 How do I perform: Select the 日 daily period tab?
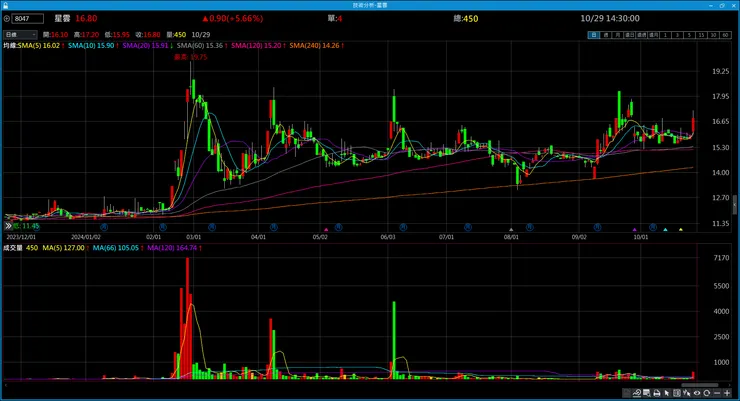594,35
